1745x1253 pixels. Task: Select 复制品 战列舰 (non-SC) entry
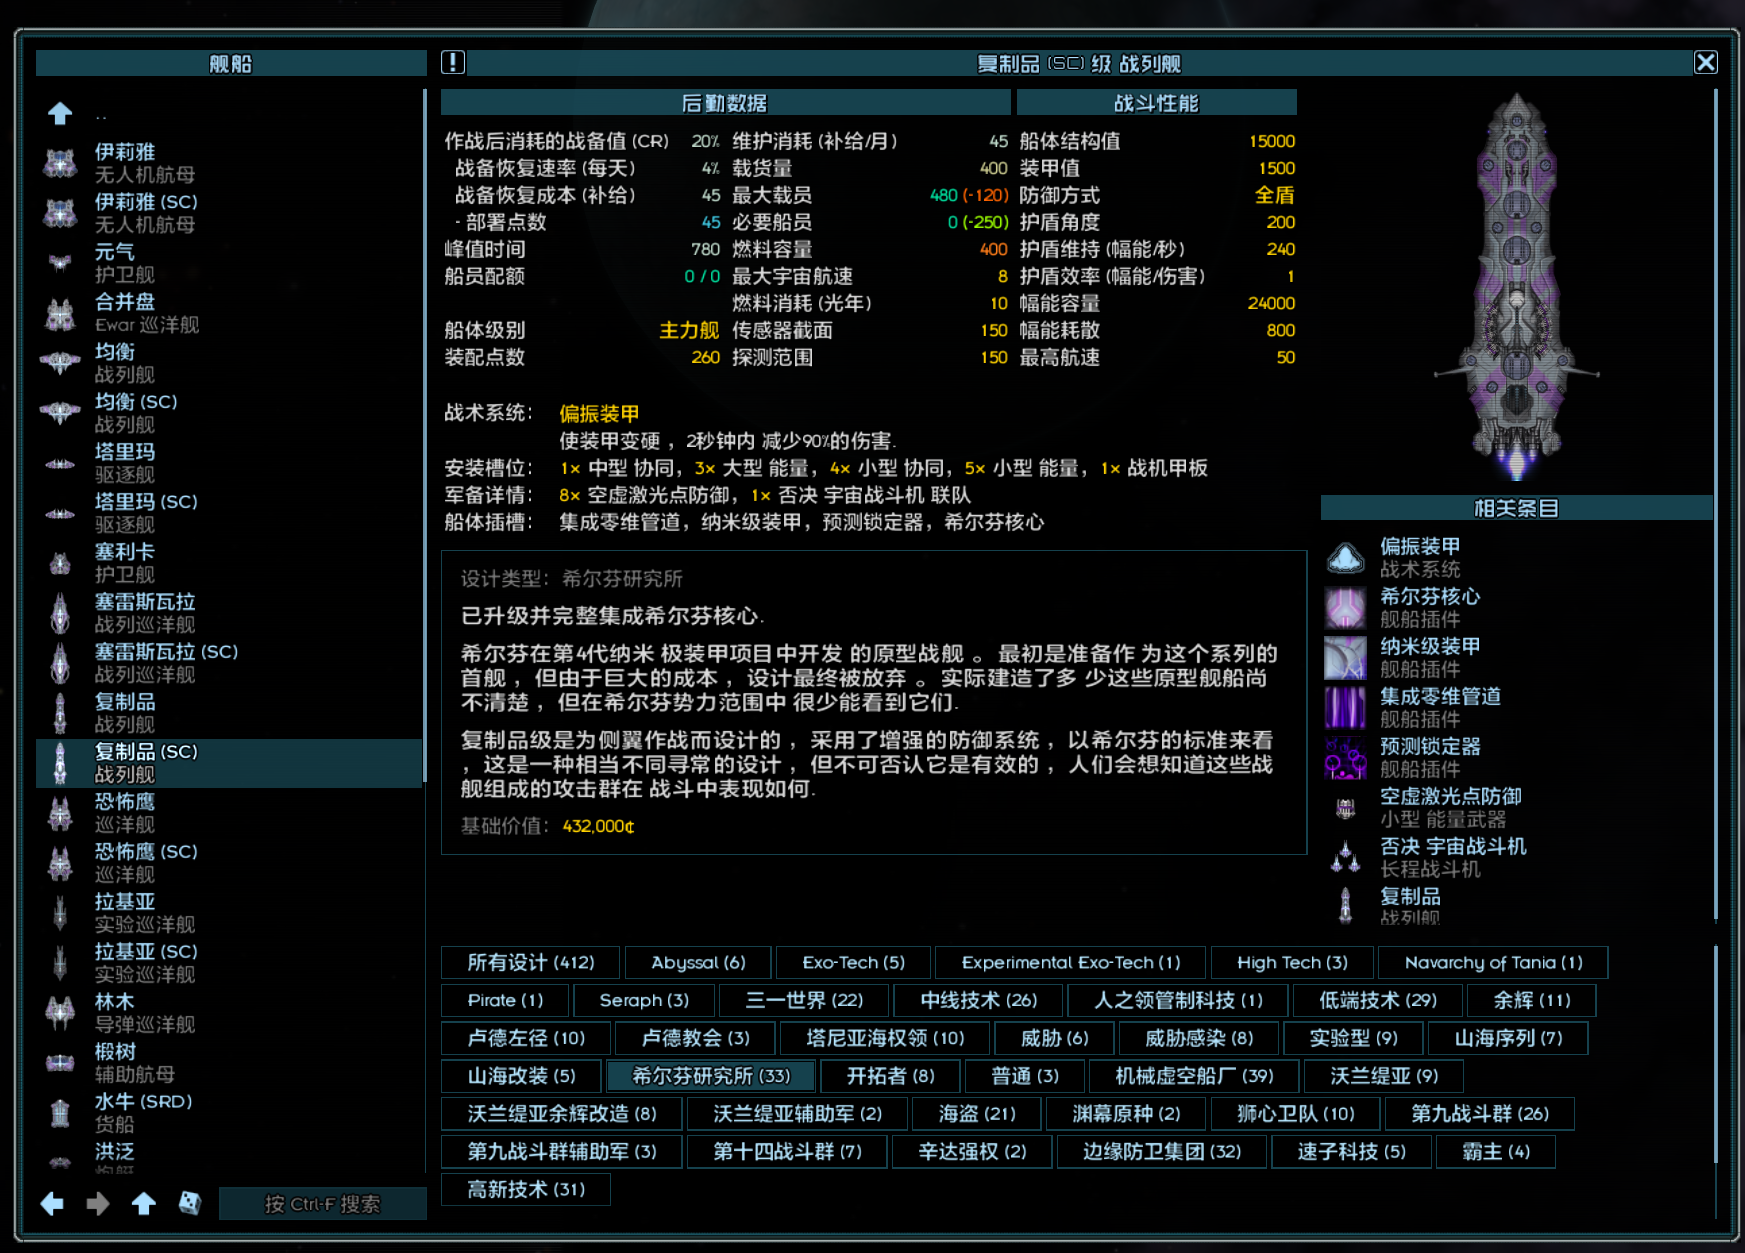230,713
